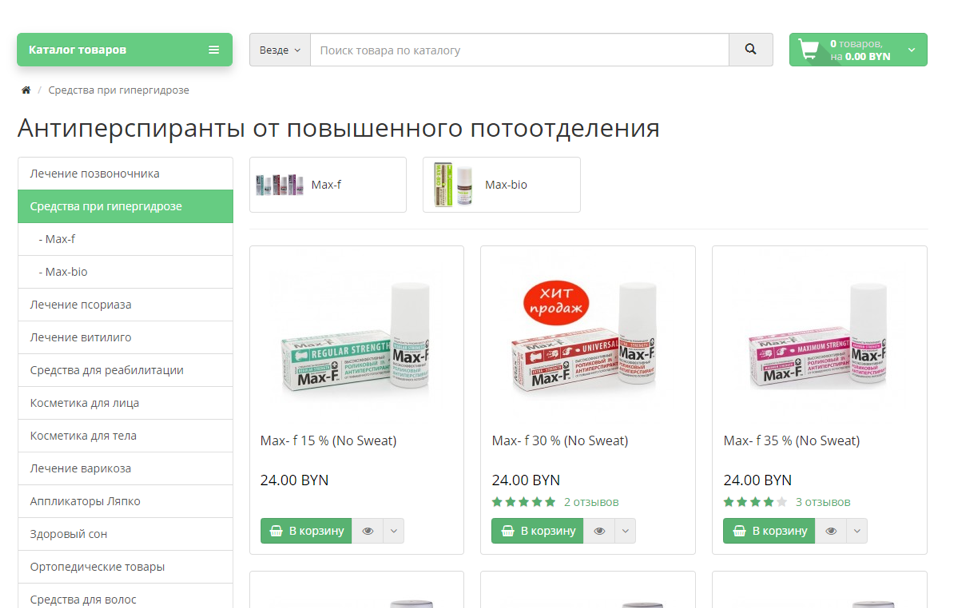This screenshot has width=972, height=608.
Task: Click the Max- f 30 % product image
Action: point(588,338)
